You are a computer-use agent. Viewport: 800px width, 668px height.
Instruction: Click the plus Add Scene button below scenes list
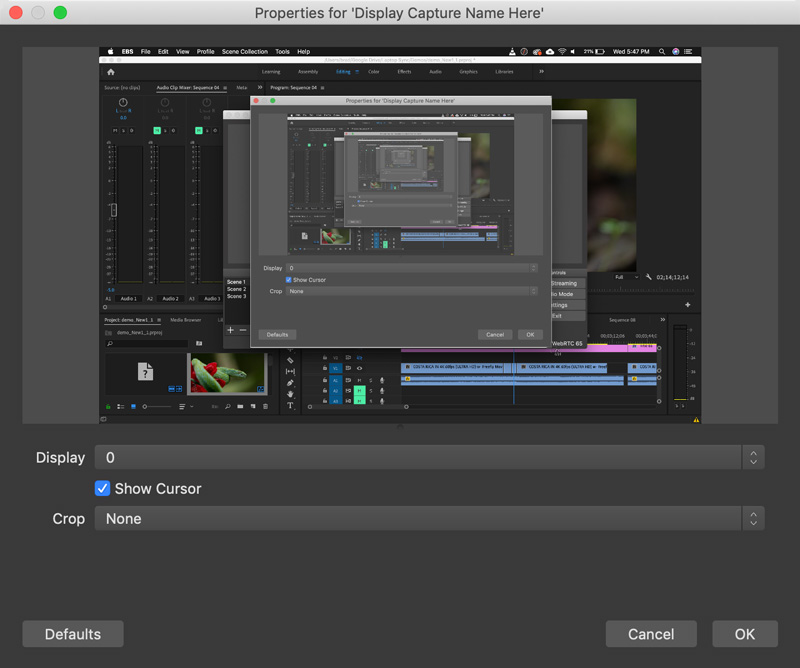[231, 330]
